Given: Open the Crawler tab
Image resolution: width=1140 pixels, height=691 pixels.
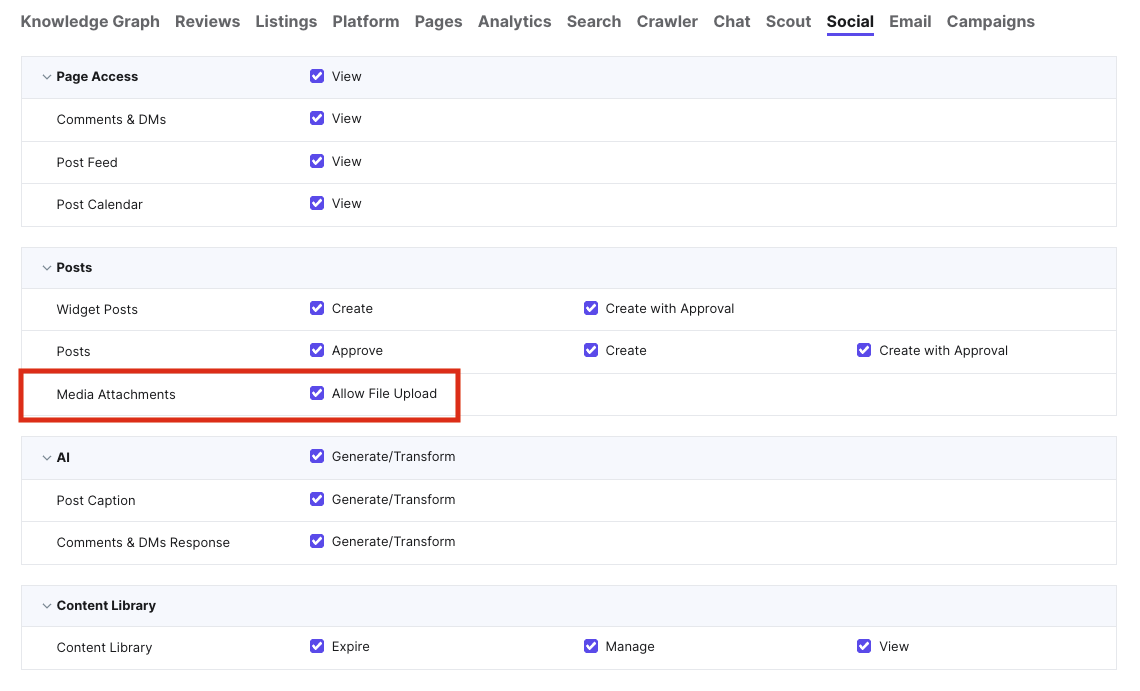Looking at the screenshot, I should (x=667, y=22).
